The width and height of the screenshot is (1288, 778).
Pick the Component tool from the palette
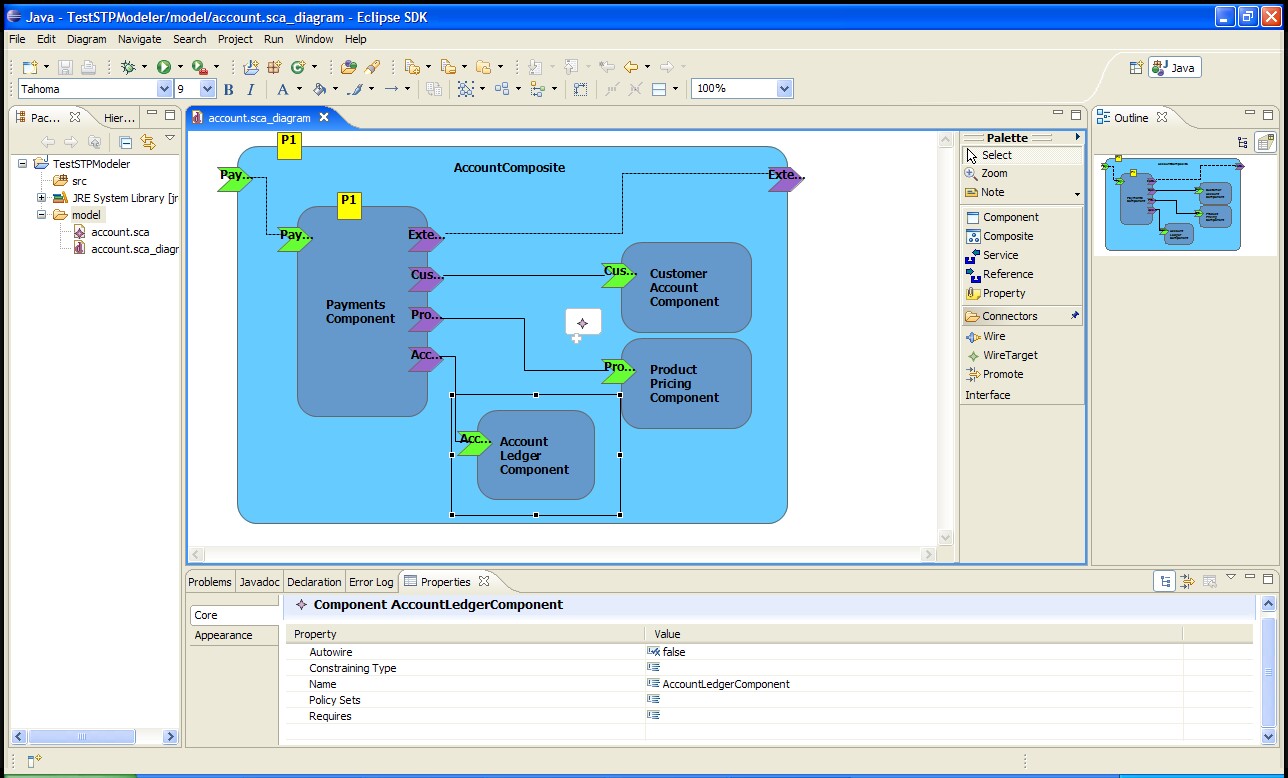coord(1009,217)
